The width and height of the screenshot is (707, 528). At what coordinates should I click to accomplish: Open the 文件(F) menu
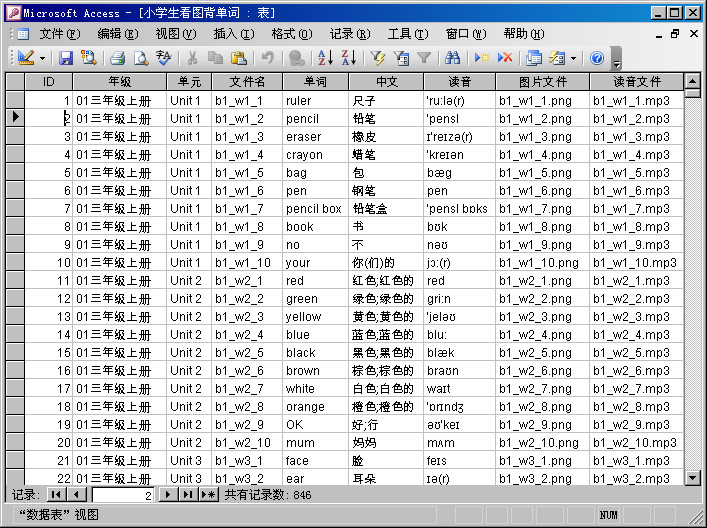60,34
